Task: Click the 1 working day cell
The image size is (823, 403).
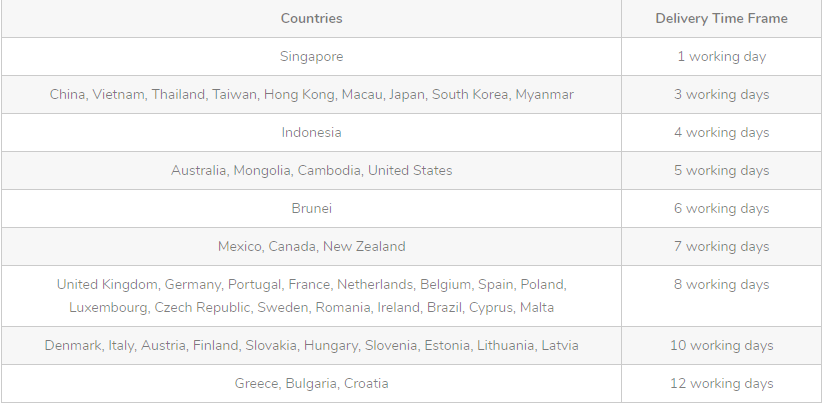Action: [x=722, y=56]
